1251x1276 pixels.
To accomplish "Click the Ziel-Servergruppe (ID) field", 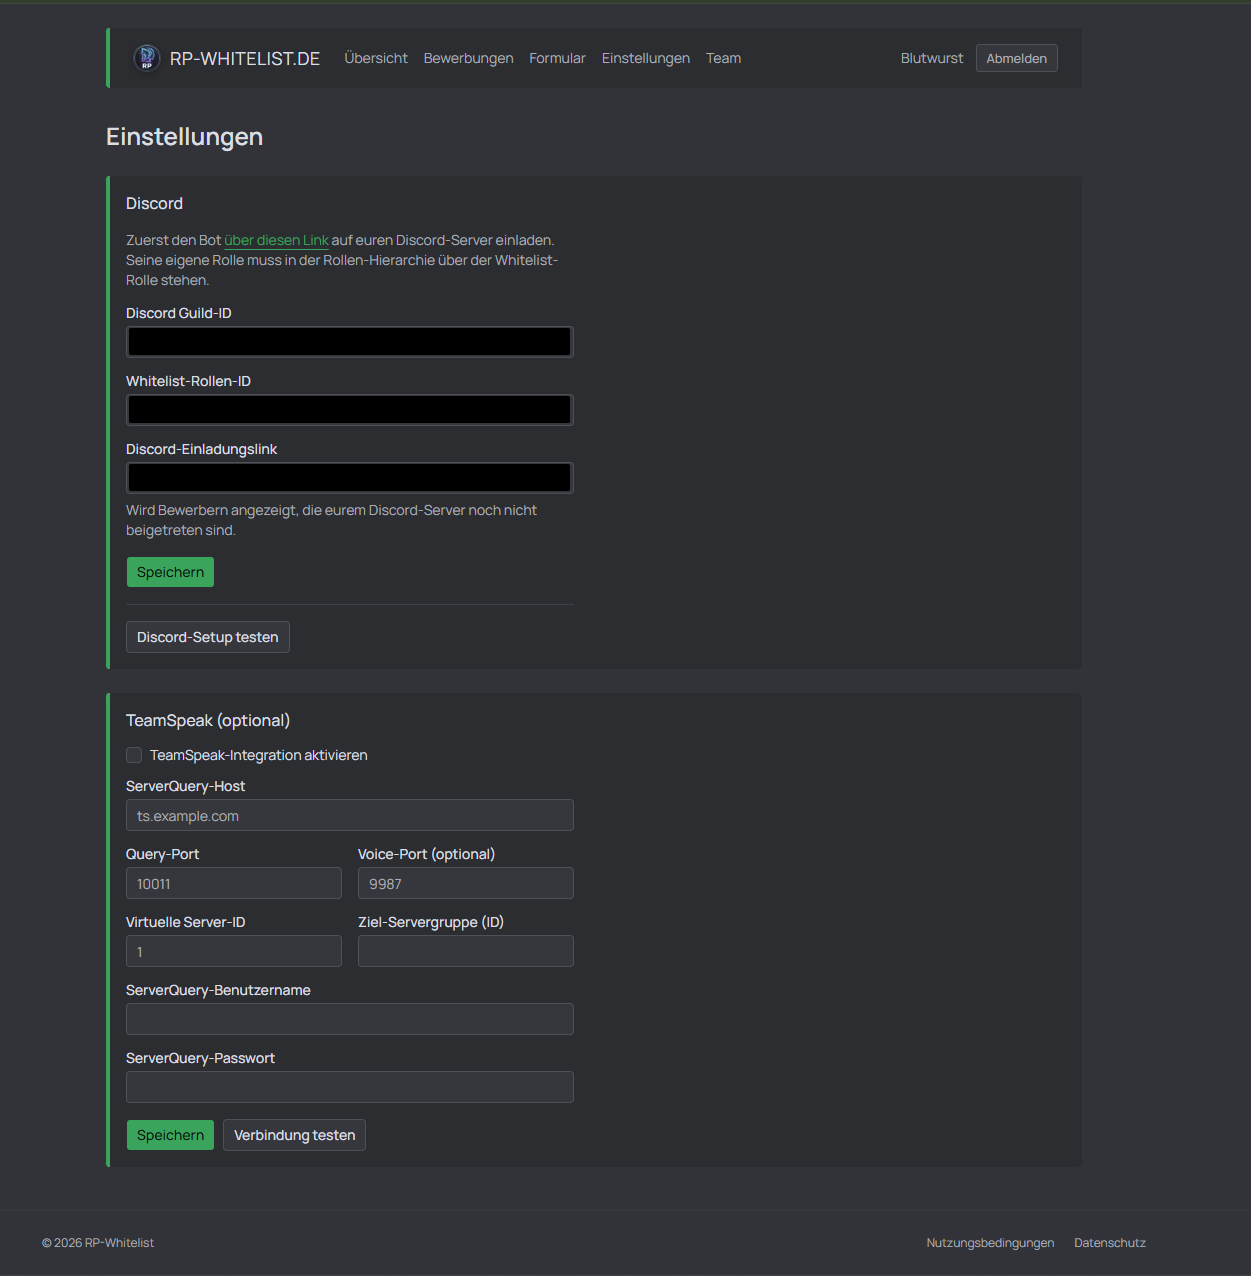I will 466,951.
